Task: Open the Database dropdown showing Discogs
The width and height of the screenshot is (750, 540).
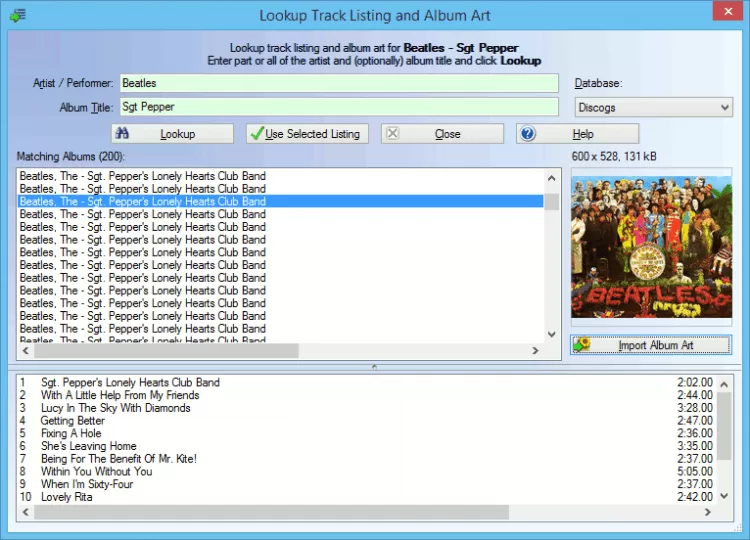Action: pos(653,108)
